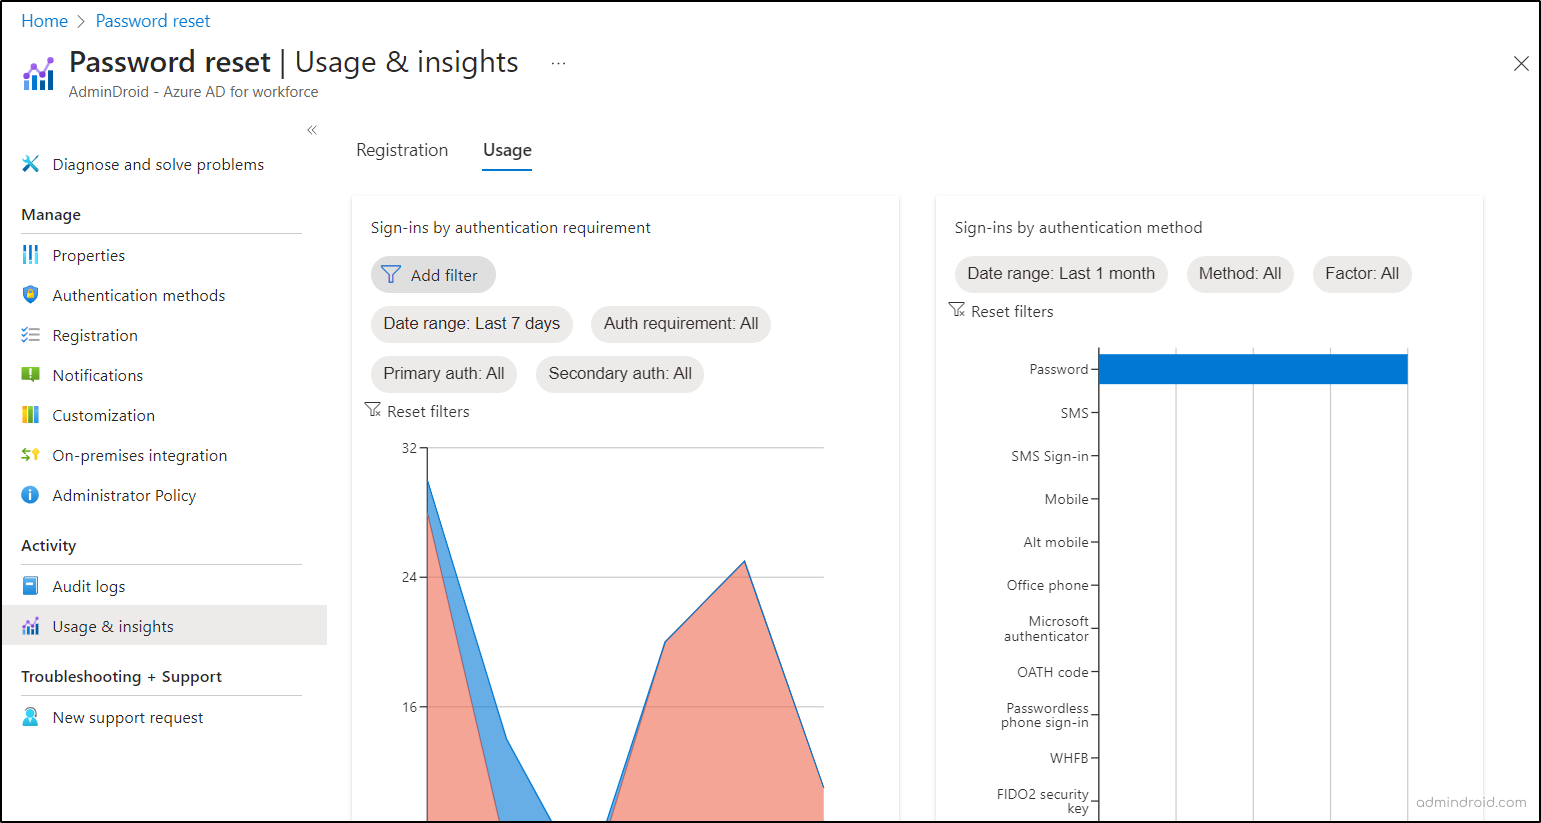Image resolution: width=1541 pixels, height=823 pixels.
Task: Switch to the Registration tab
Action: pos(401,149)
